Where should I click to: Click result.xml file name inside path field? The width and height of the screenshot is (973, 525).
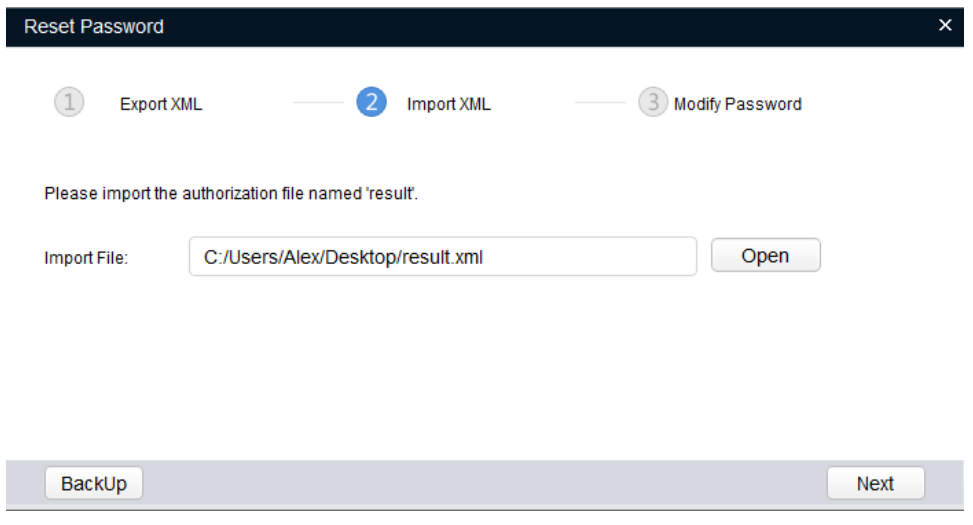tap(450, 256)
